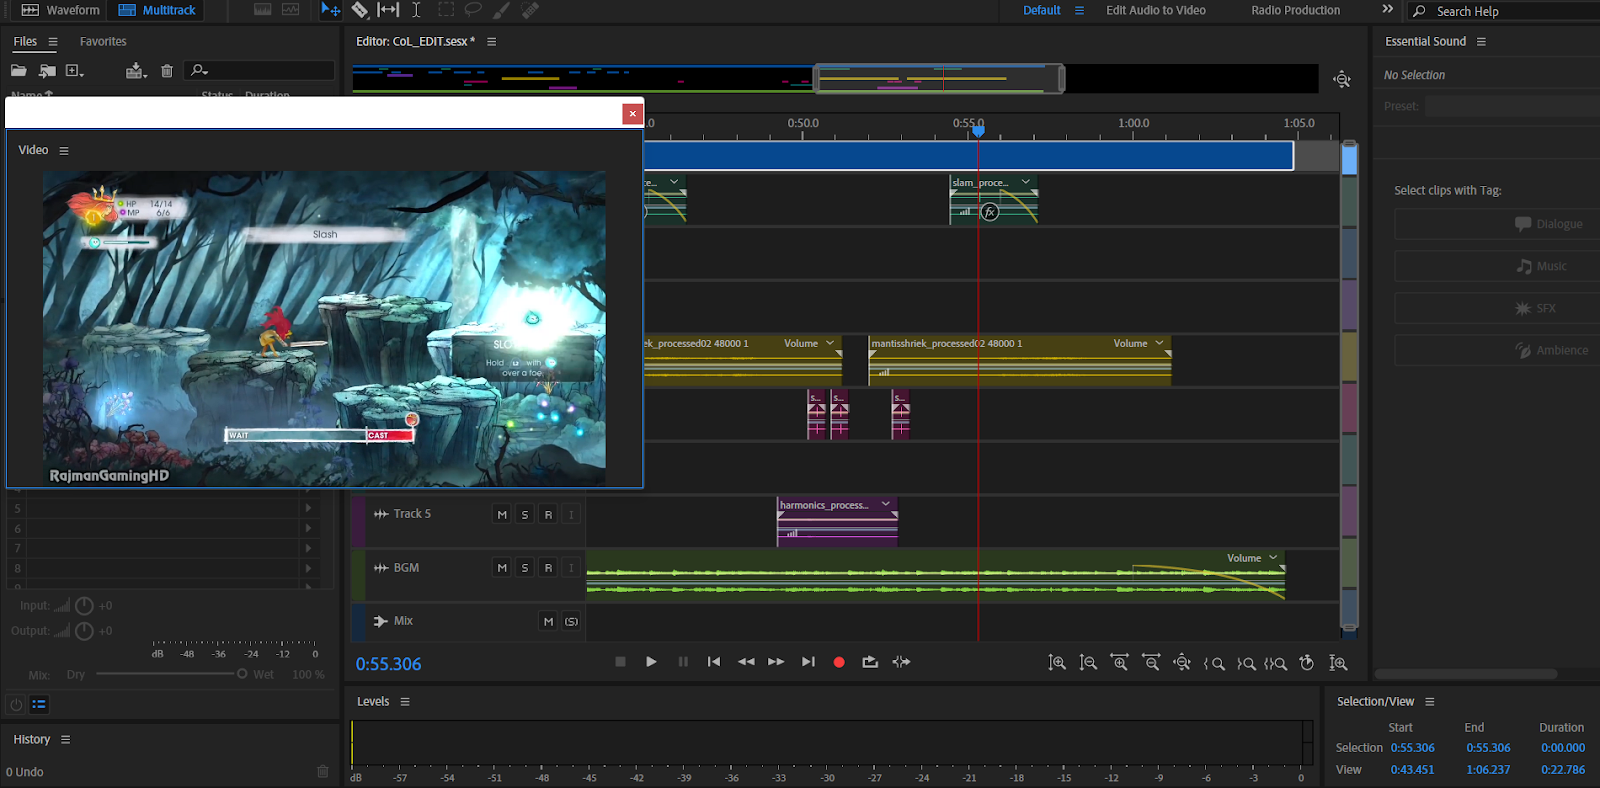The width and height of the screenshot is (1600, 788).
Task: Click Zoom In at In Point icon
Action: [1214, 663]
